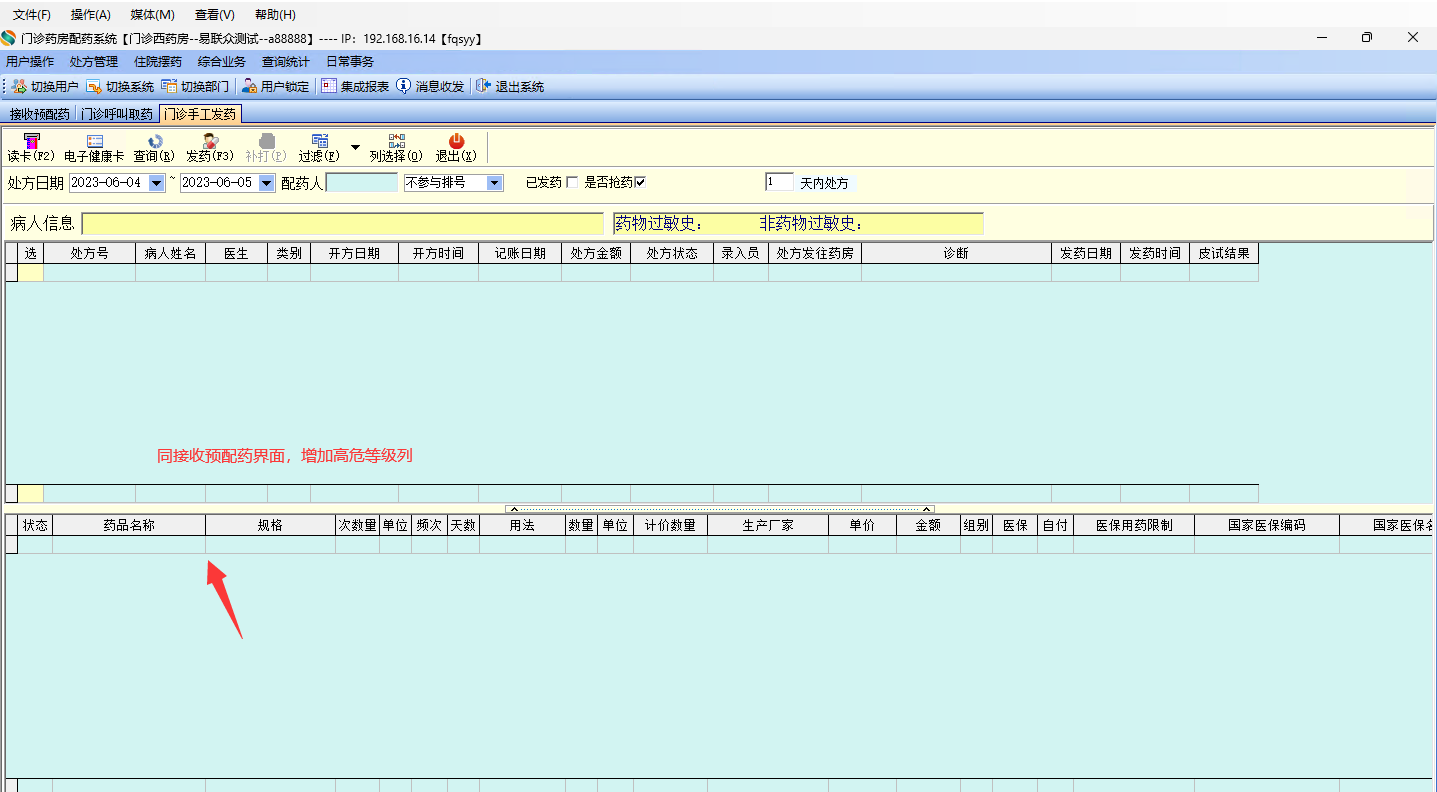Open the 操作(A) menu

pos(91,15)
